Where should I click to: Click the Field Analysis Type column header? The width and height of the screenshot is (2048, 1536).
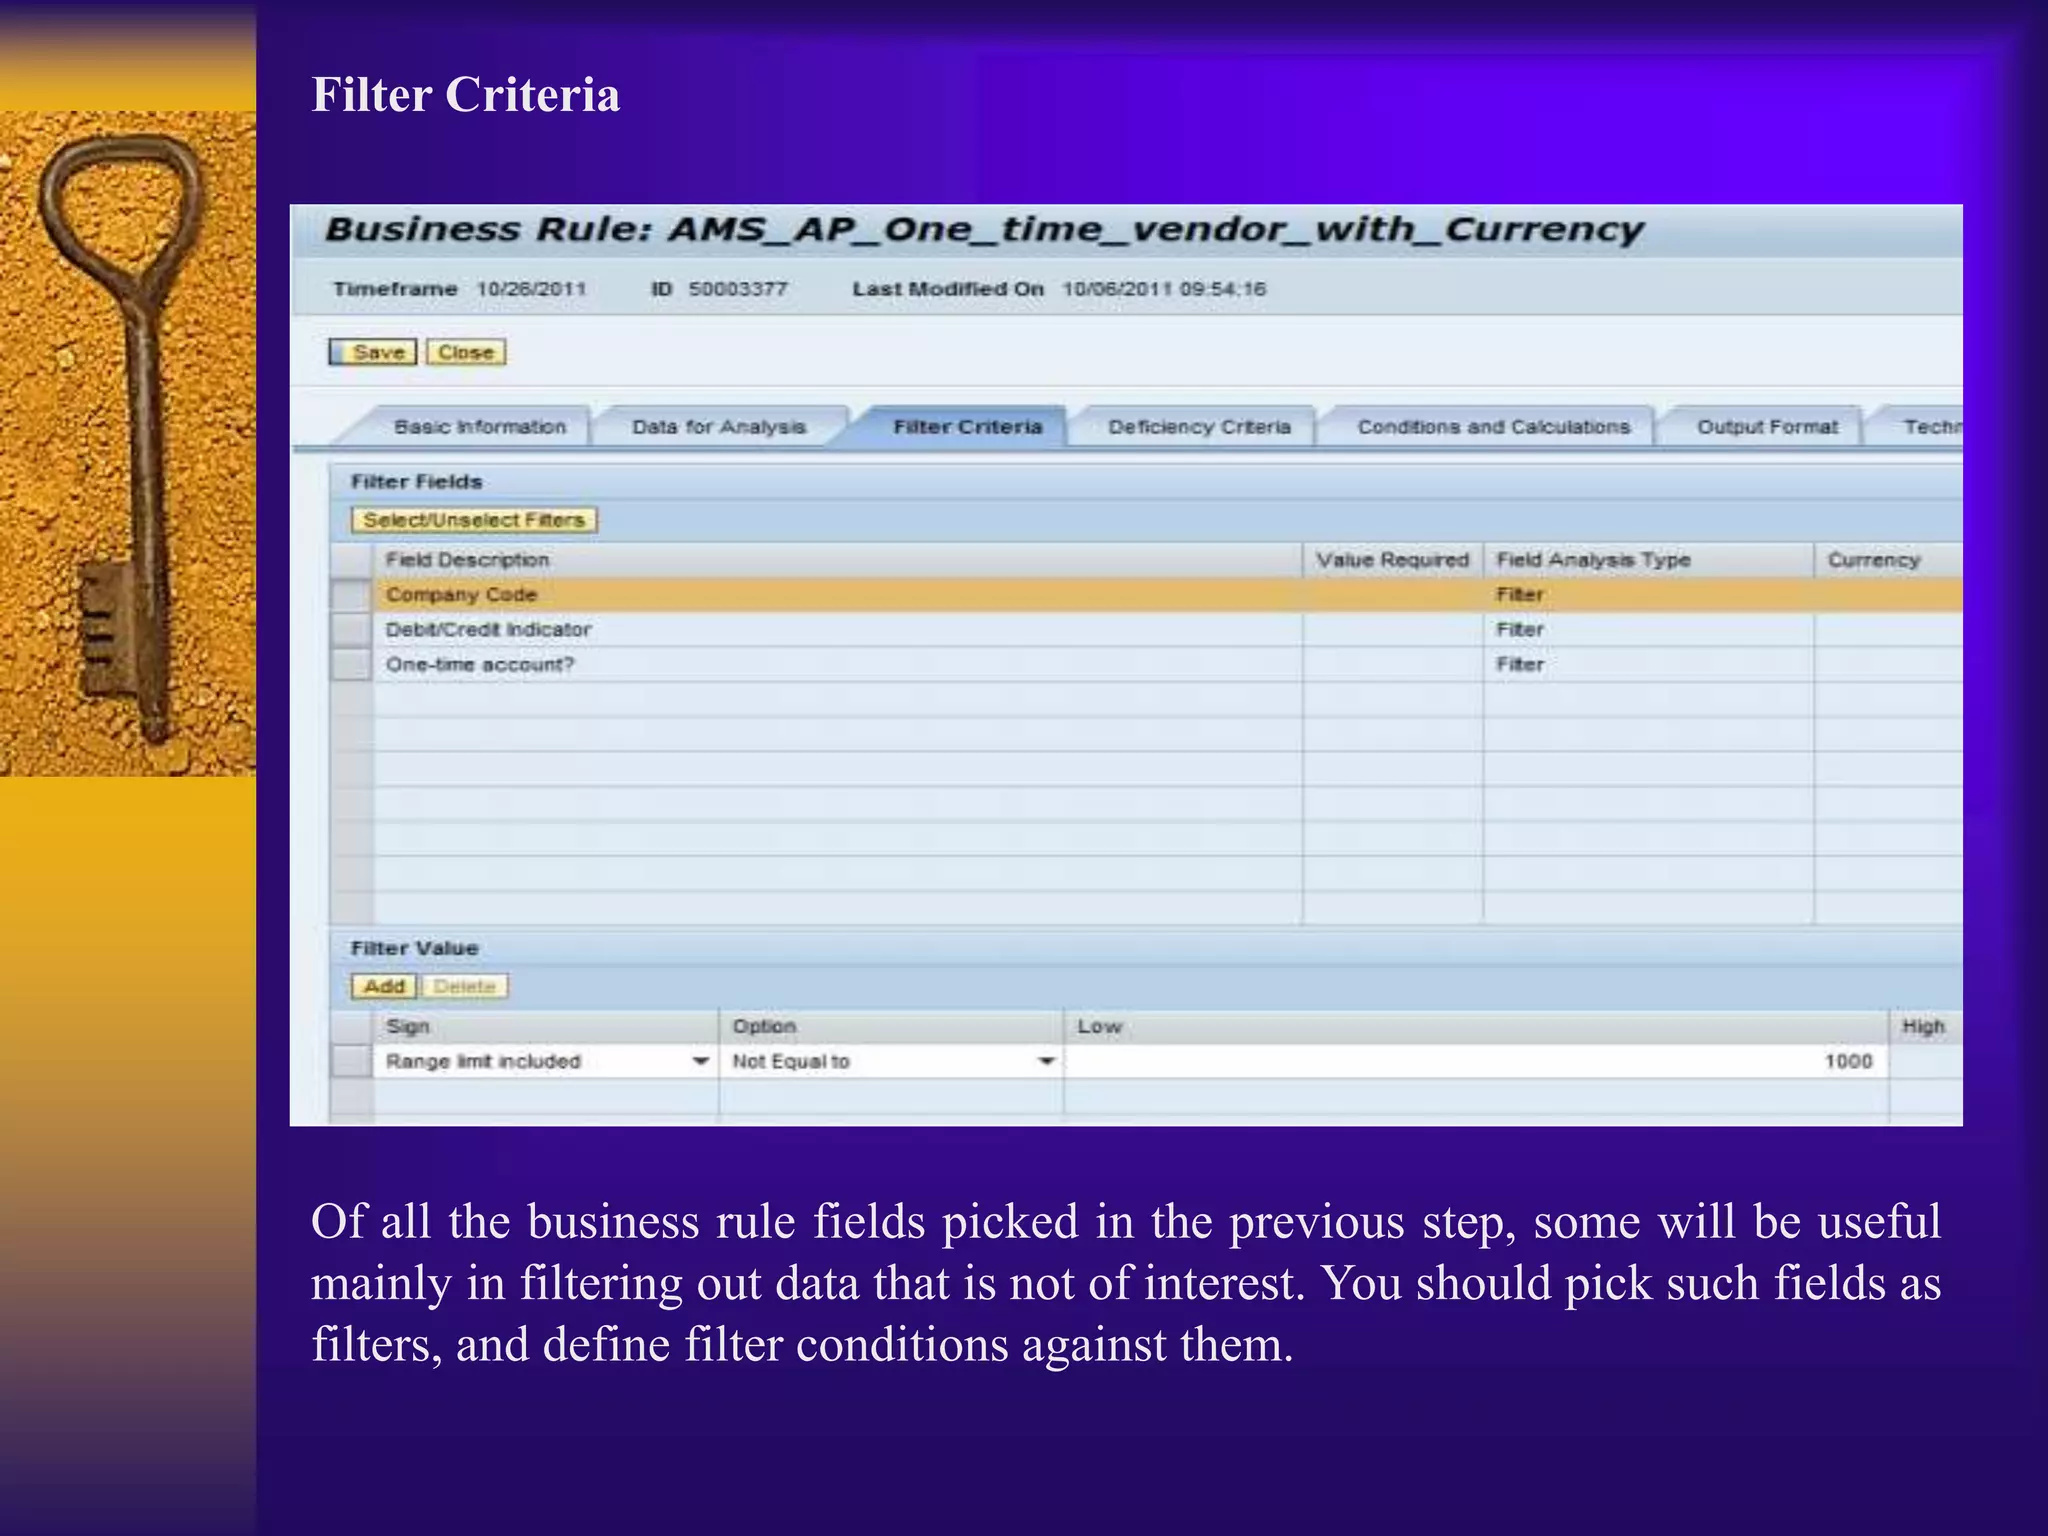(x=1592, y=560)
